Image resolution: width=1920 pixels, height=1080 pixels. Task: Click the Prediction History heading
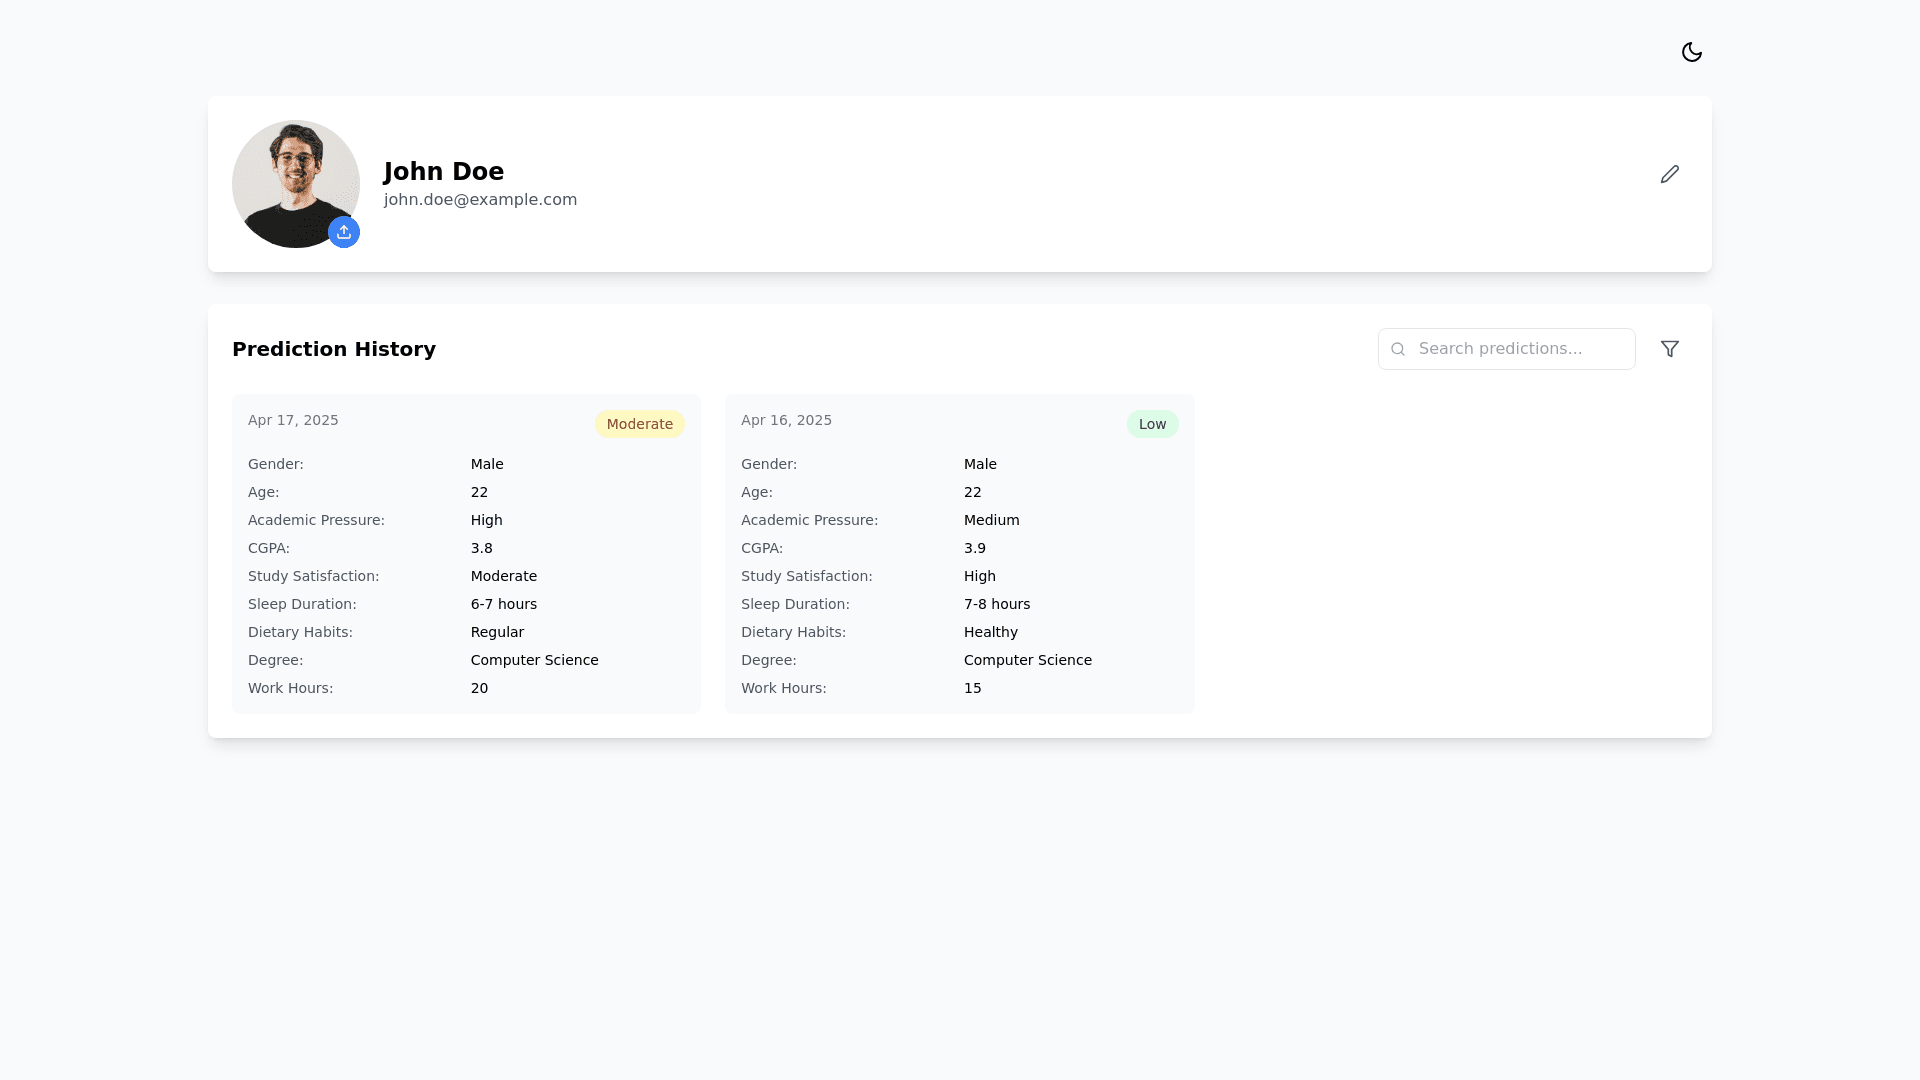334,349
